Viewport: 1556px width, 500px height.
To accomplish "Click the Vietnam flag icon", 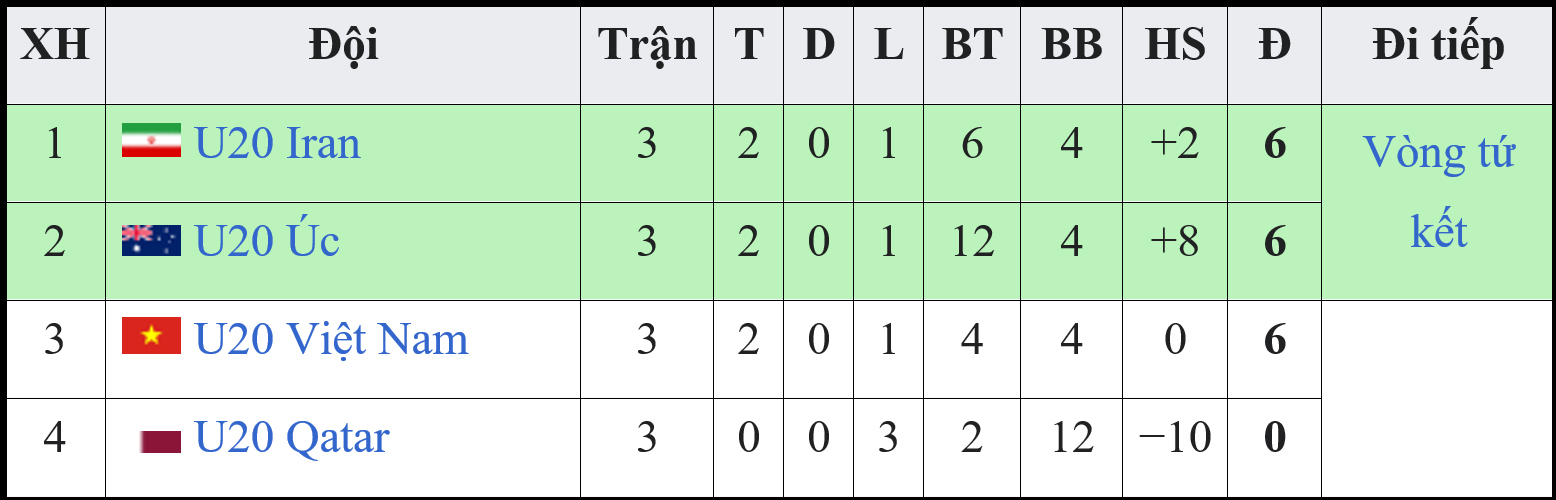I will (151, 335).
